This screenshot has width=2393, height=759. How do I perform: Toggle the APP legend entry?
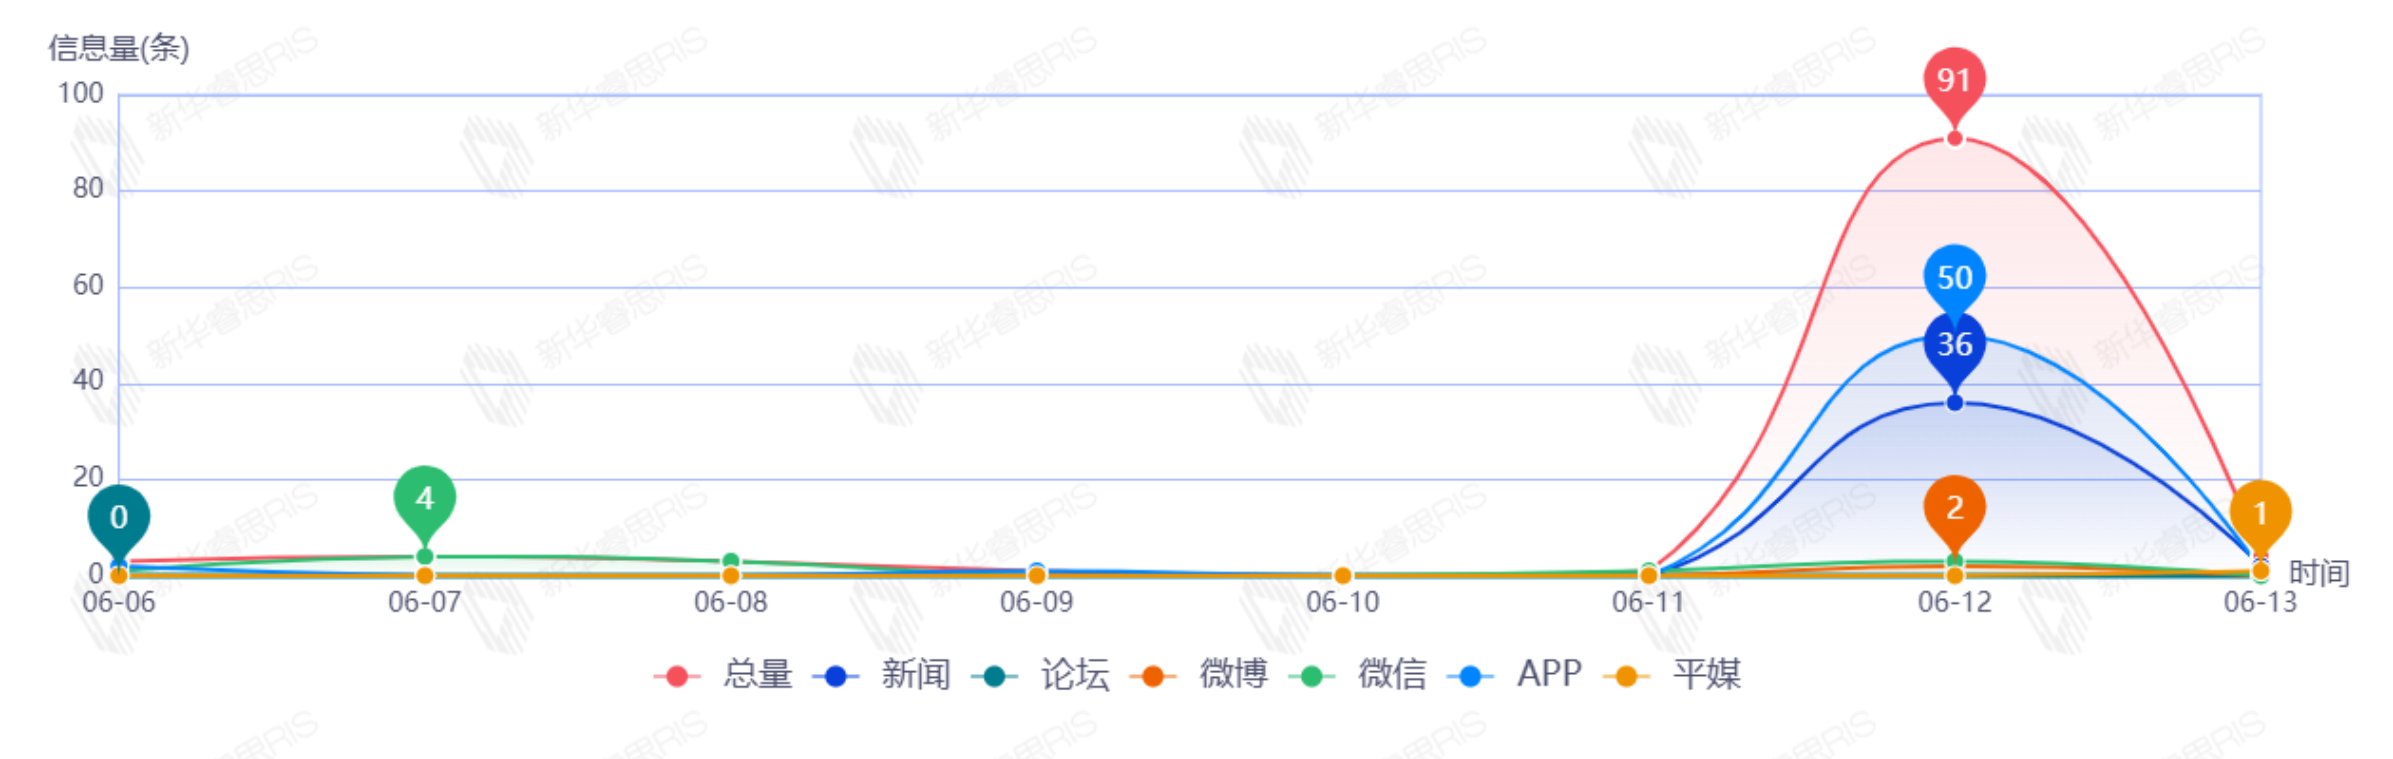[x=1516, y=675]
